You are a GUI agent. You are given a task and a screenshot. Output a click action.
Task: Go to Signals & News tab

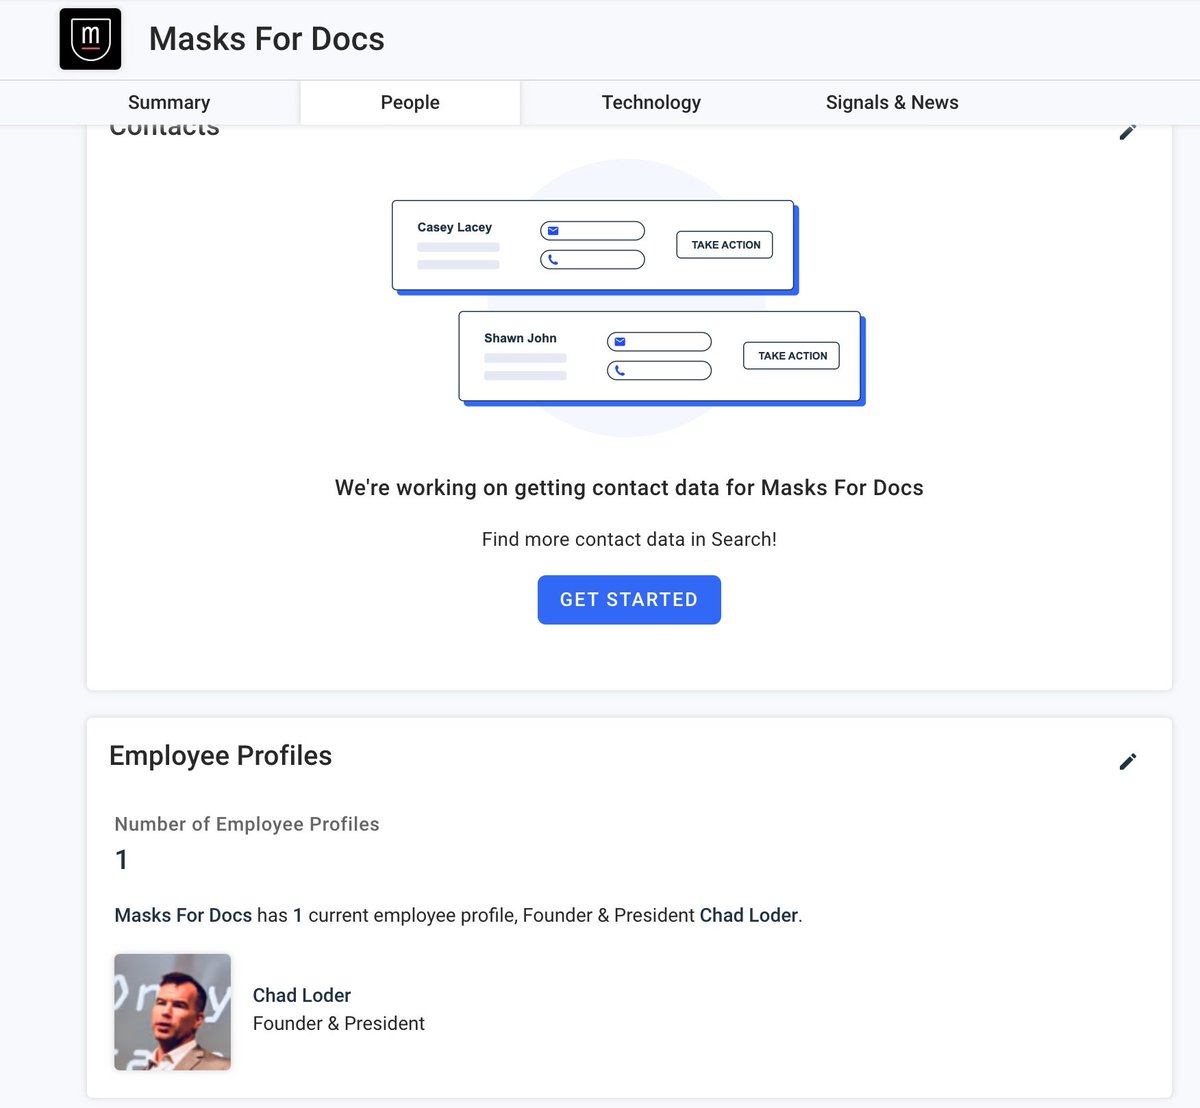point(892,102)
